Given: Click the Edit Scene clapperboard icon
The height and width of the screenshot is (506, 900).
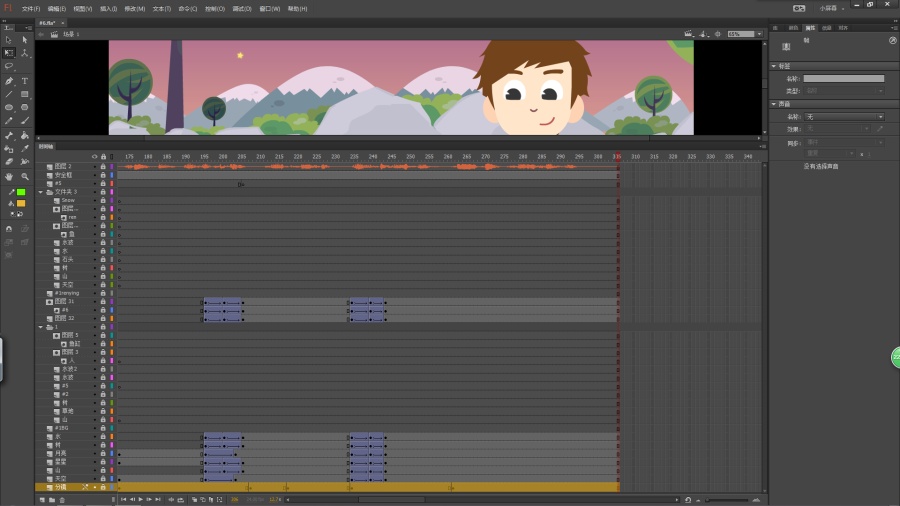Looking at the screenshot, I should (688, 34).
